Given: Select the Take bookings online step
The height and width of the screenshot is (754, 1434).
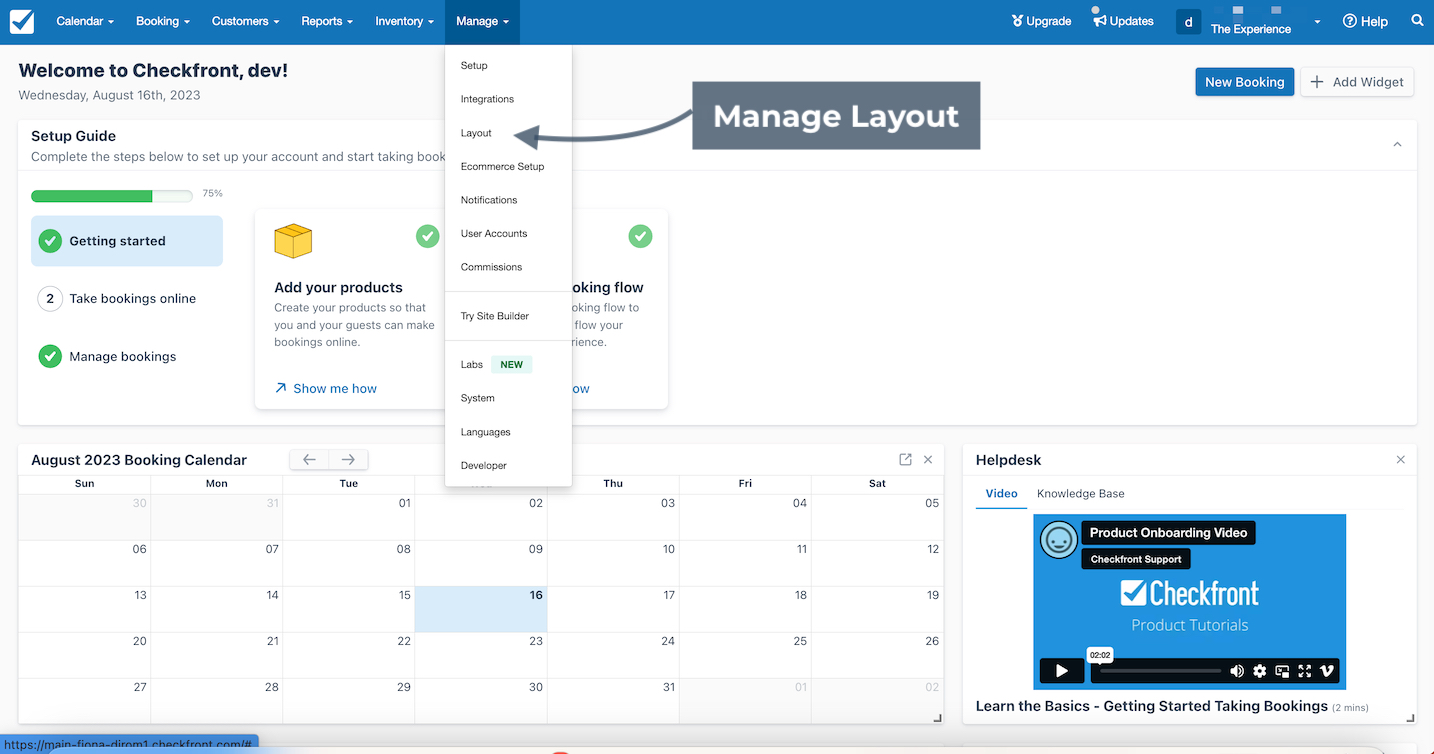Looking at the screenshot, I should tap(127, 298).
